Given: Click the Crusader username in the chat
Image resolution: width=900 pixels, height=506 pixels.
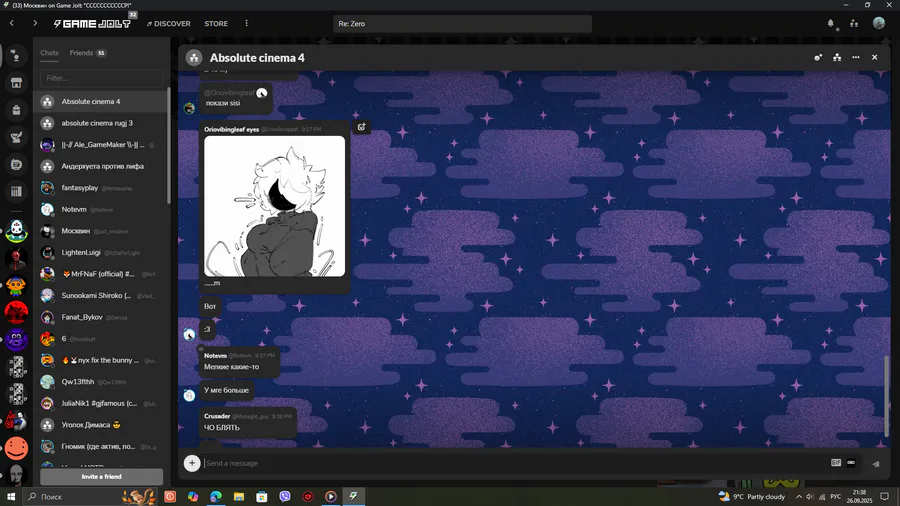Looking at the screenshot, I should (x=217, y=417).
